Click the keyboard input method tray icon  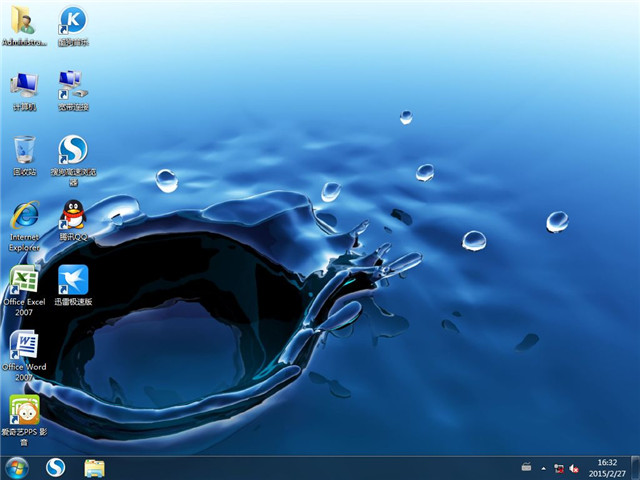[526, 468]
